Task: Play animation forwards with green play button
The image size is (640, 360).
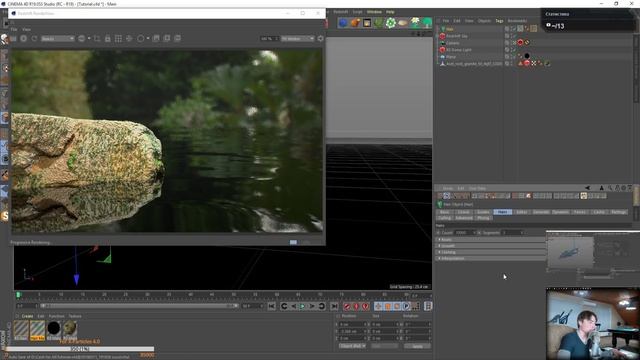Action: [x=302, y=306]
